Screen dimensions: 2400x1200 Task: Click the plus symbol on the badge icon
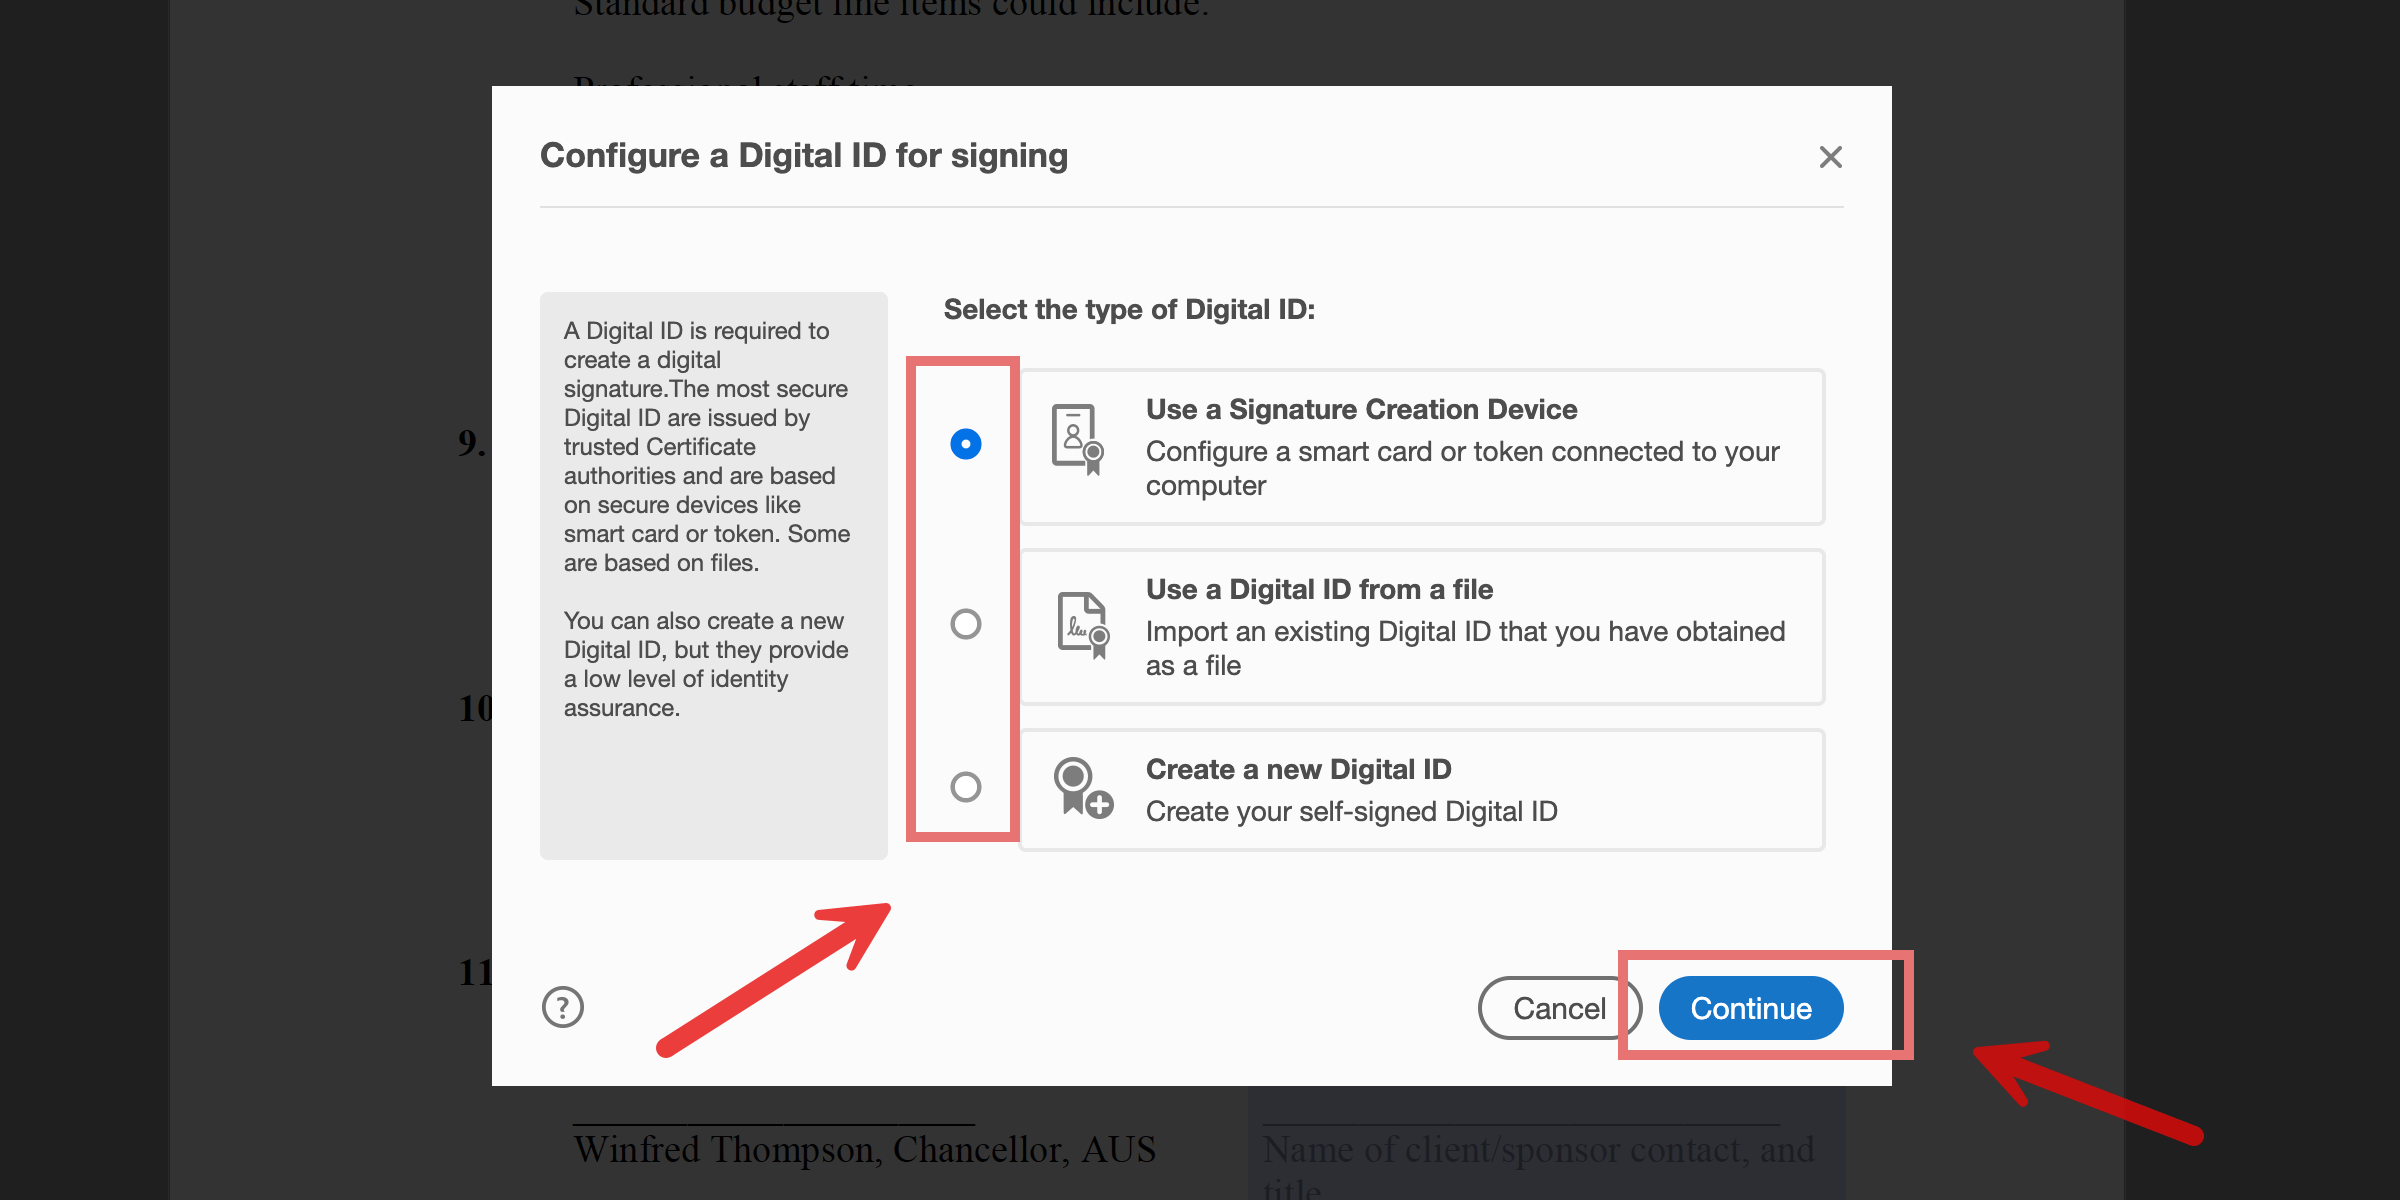(x=1100, y=806)
